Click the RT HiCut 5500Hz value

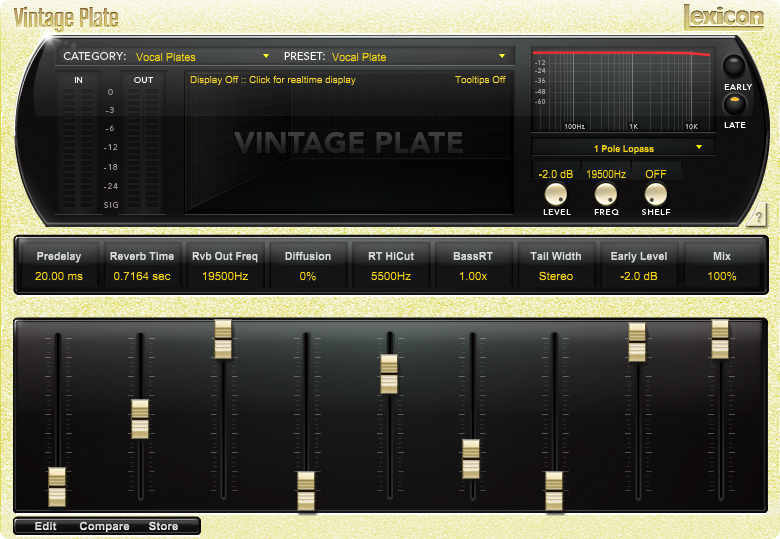390,276
